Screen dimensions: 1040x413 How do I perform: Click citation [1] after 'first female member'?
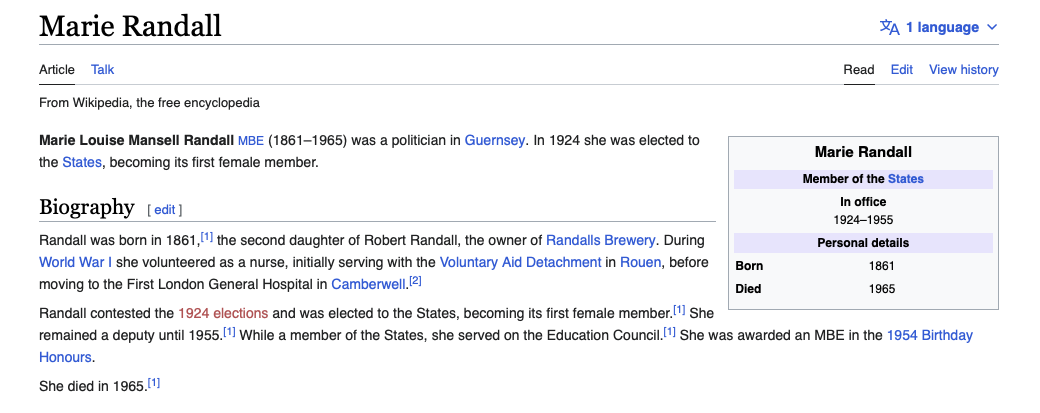(680, 310)
